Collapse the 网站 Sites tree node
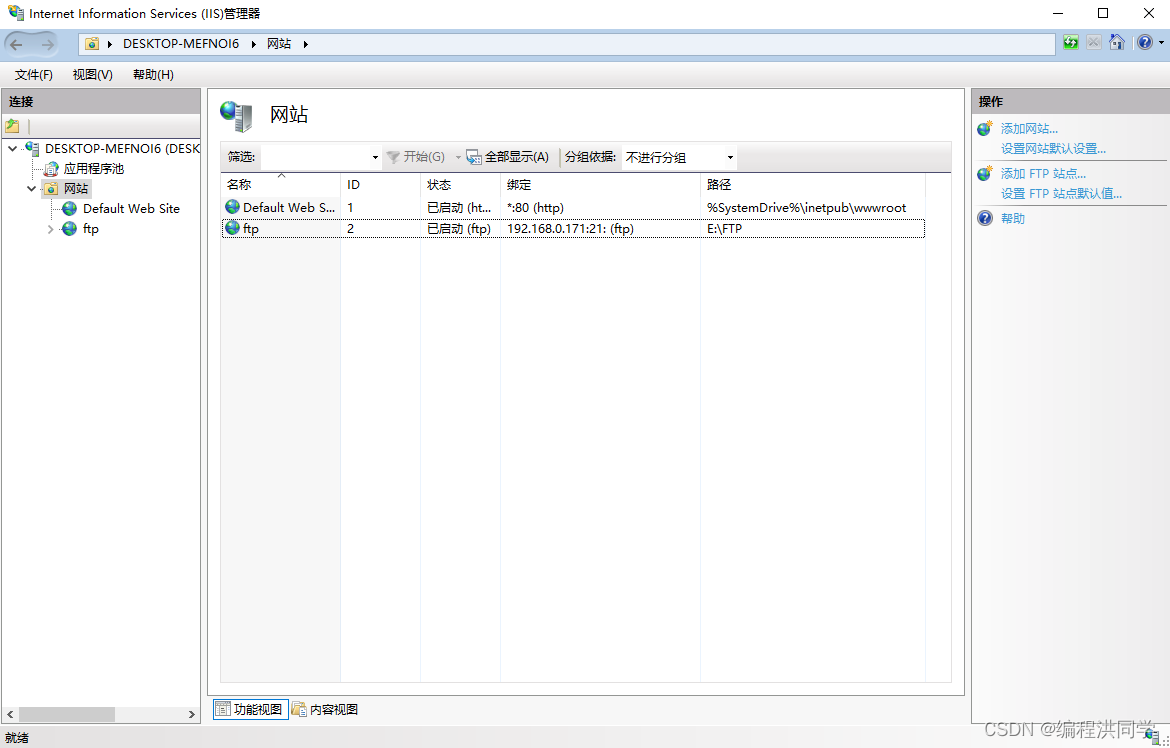This screenshot has height=748, width=1170. pos(32,189)
